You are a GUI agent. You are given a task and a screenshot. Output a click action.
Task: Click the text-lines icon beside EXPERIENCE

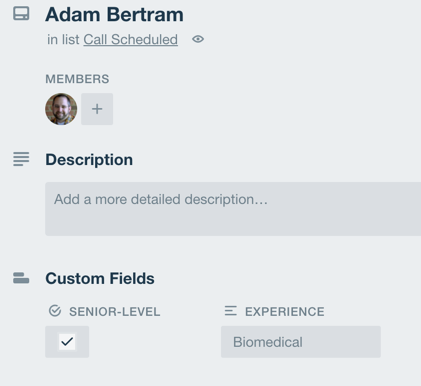coord(231,311)
